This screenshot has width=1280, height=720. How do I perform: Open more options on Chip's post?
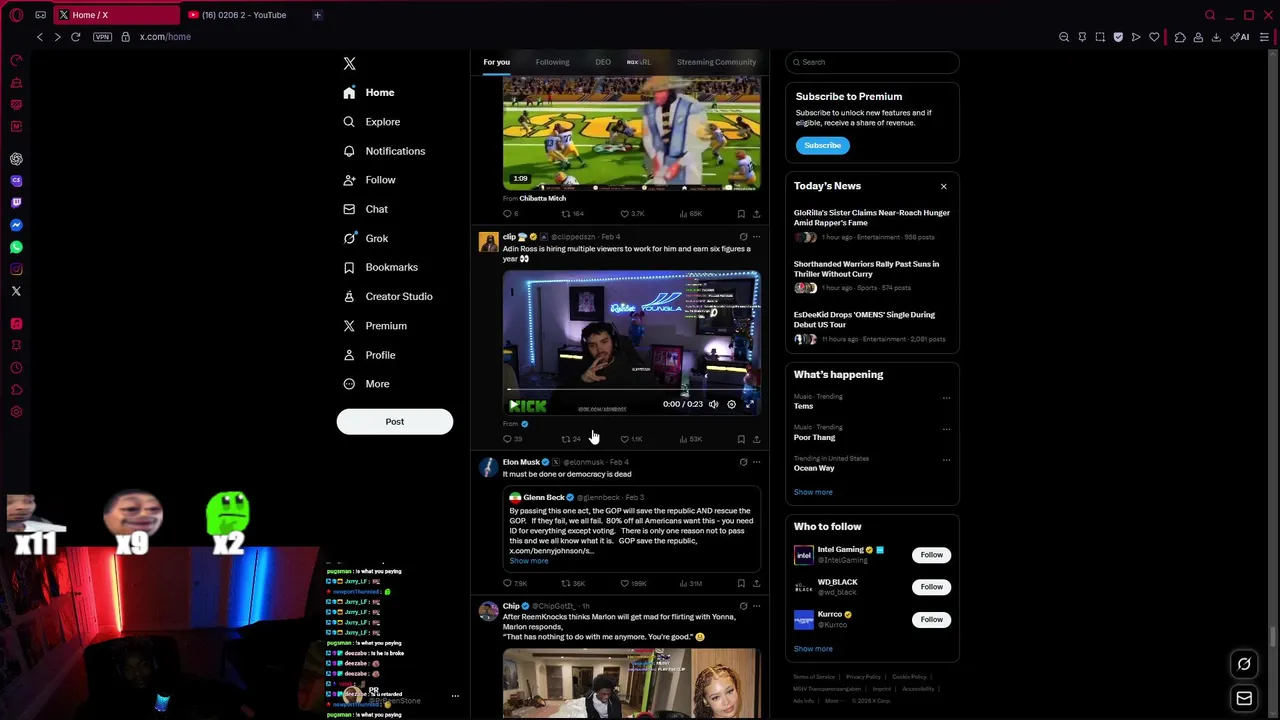point(756,606)
